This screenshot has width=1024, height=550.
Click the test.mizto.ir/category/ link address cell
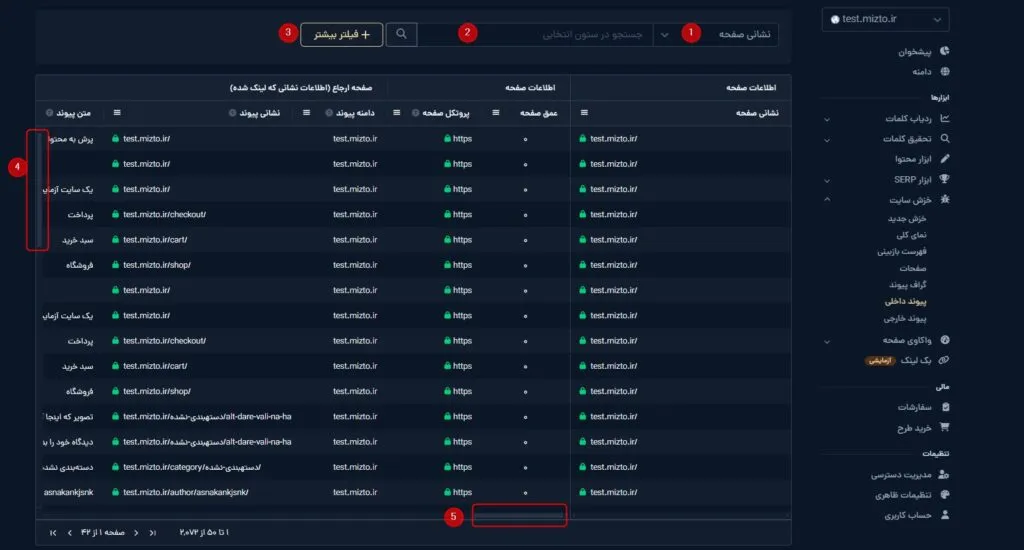click(192, 467)
